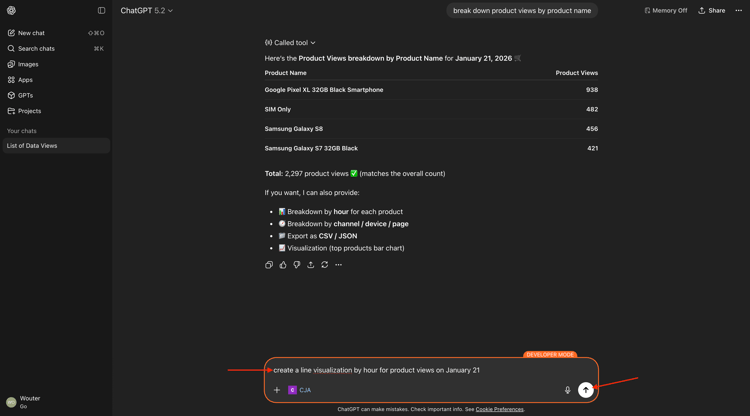The image size is (750, 416).
Task: Open the List of Data Views chat
Action: 56,145
